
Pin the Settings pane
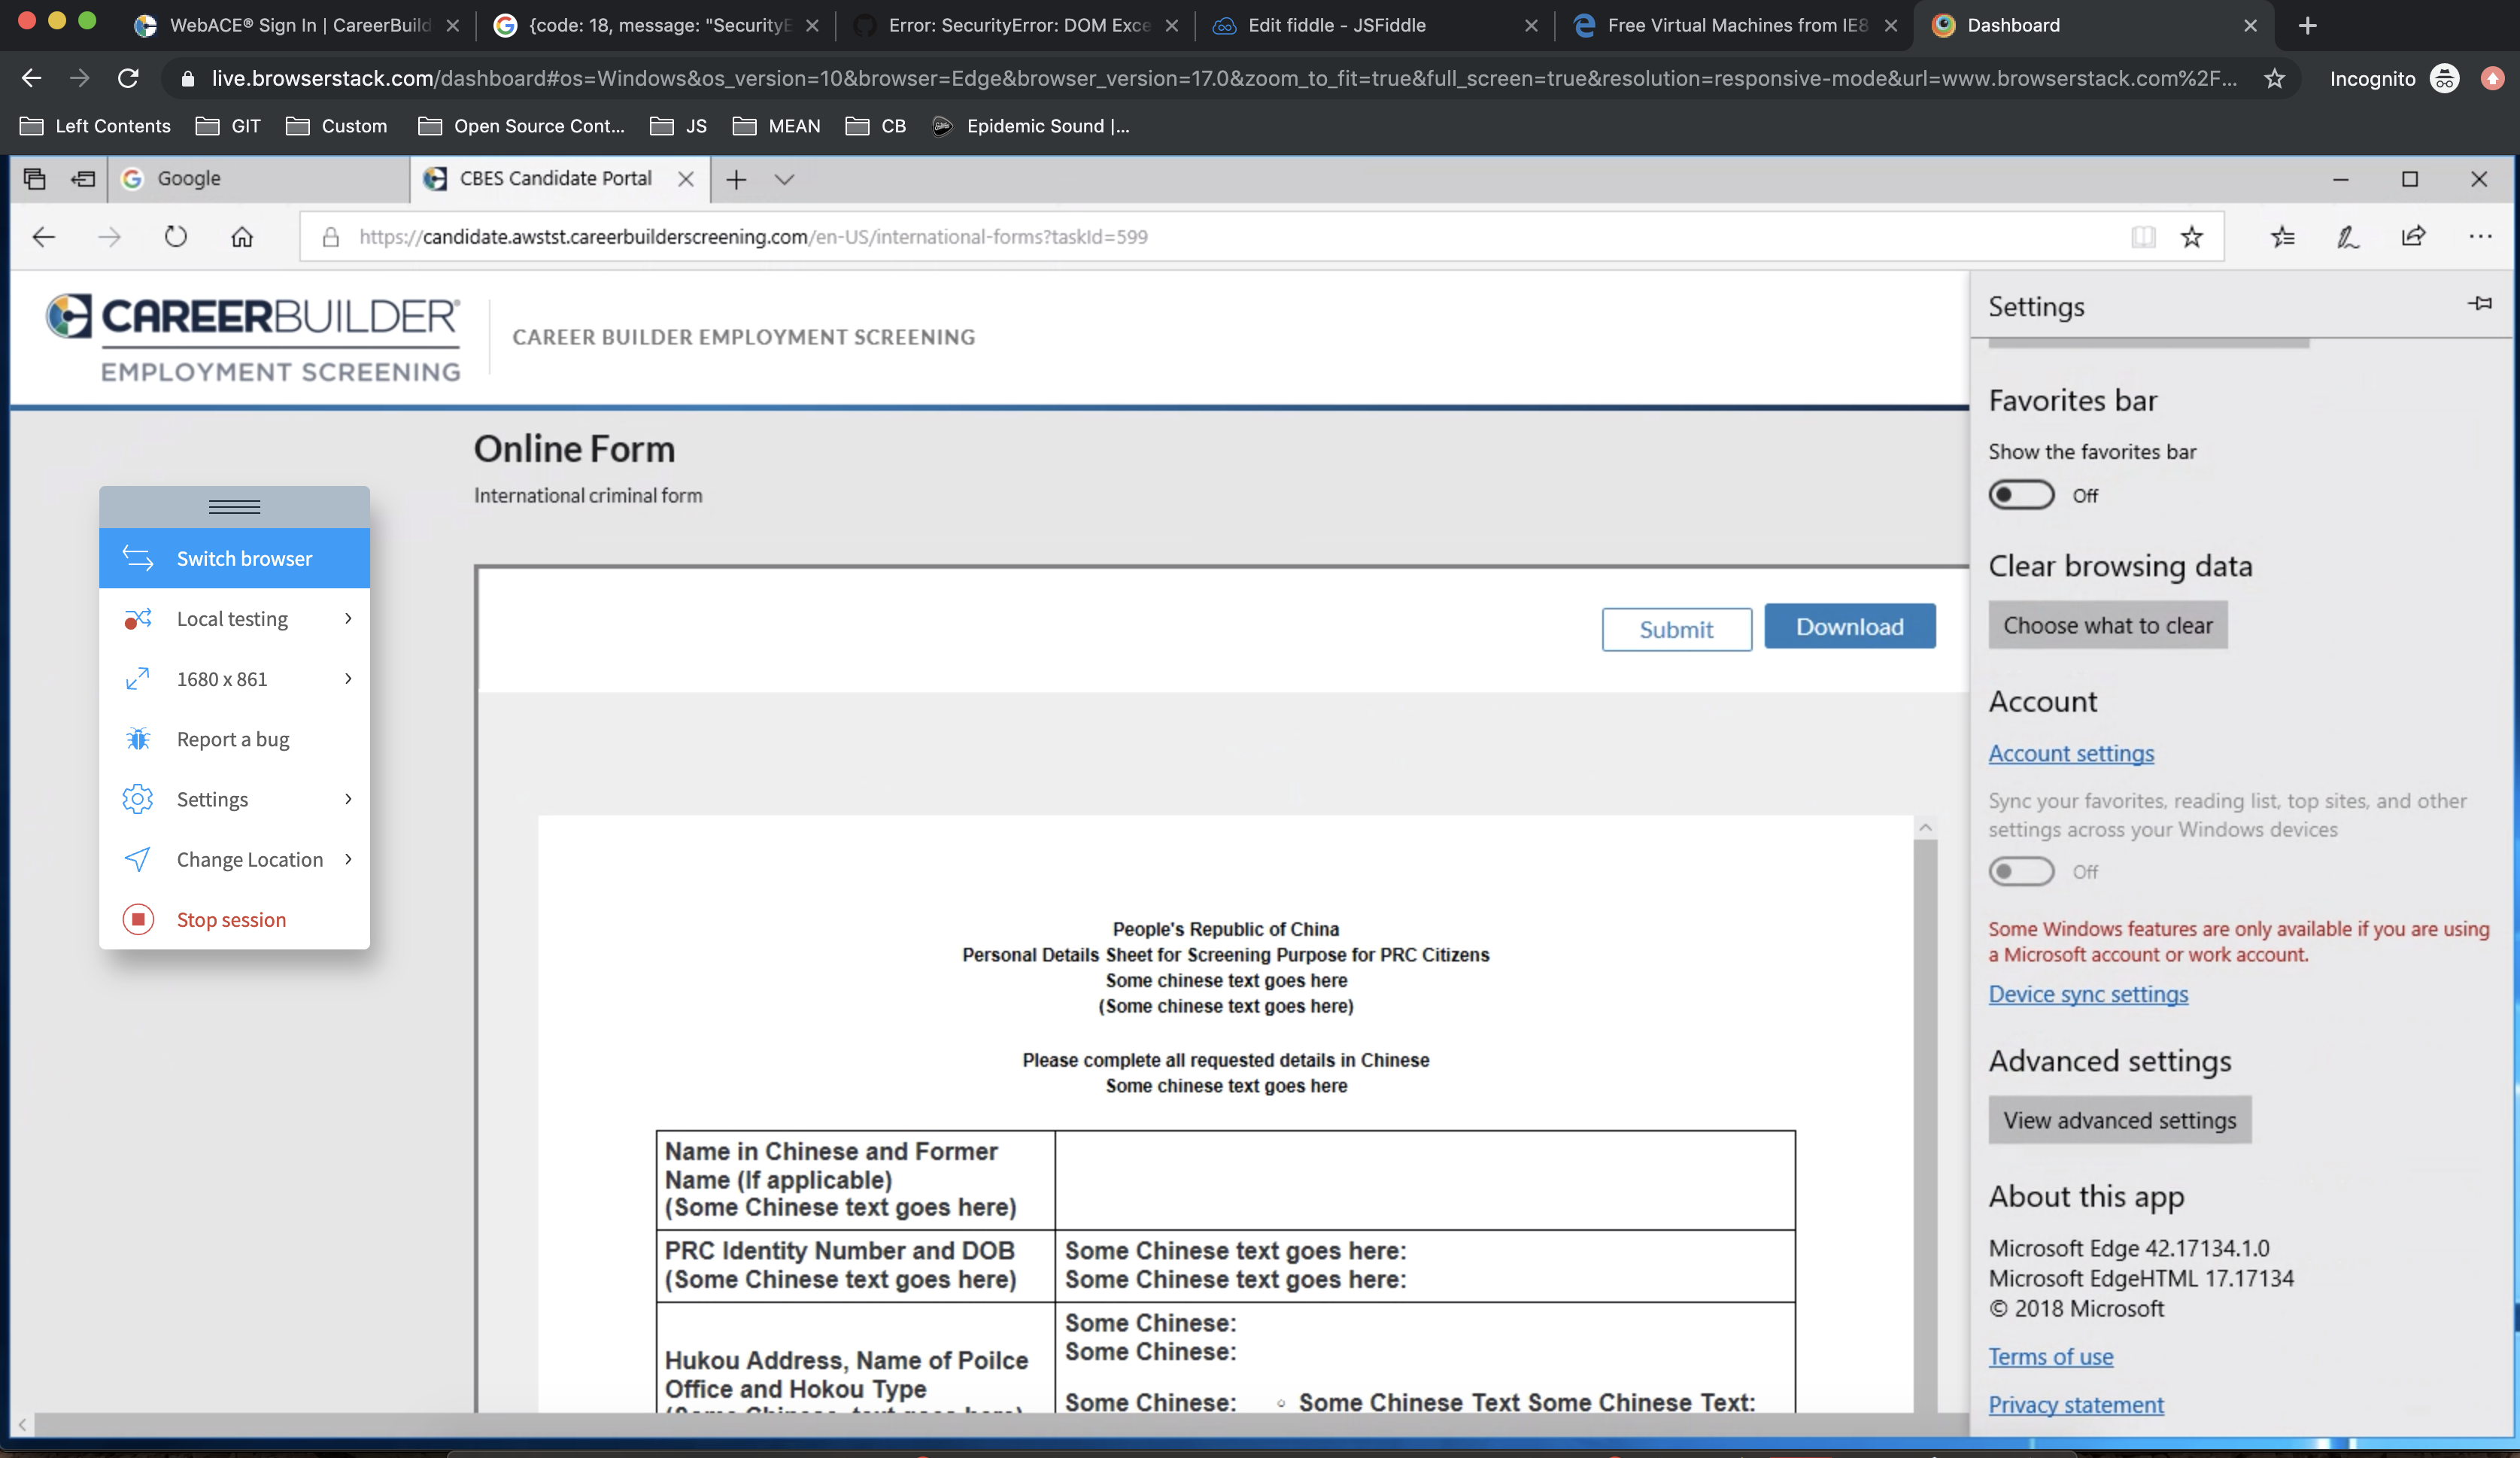[2480, 304]
